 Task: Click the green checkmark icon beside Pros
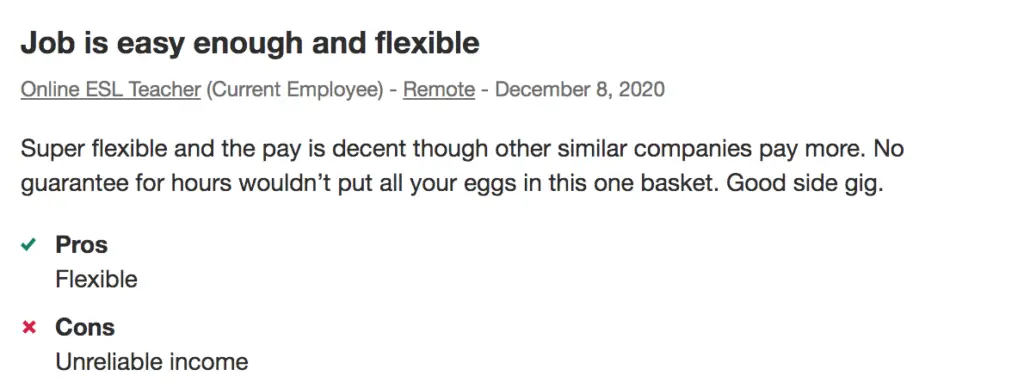[x=28, y=245]
